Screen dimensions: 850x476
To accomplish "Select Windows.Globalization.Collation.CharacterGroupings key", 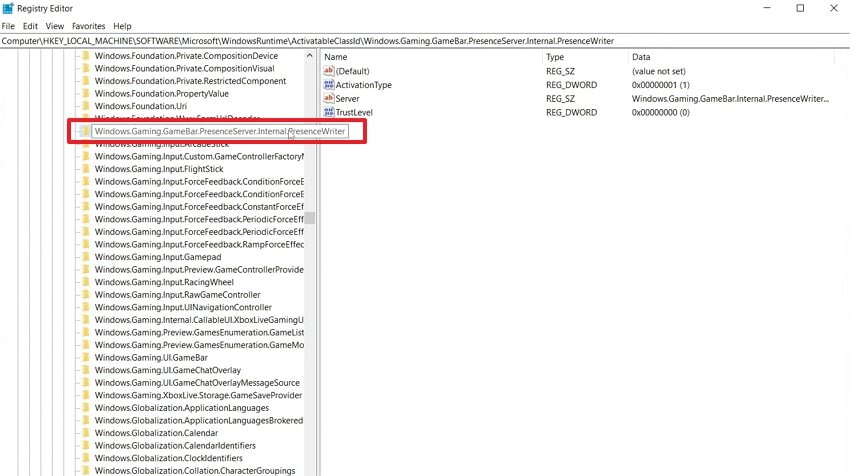I will click(195, 470).
